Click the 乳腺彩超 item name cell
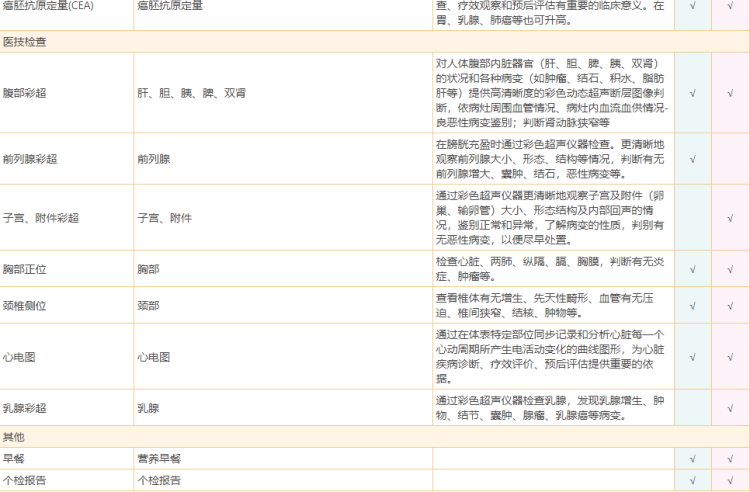 pos(31,408)
